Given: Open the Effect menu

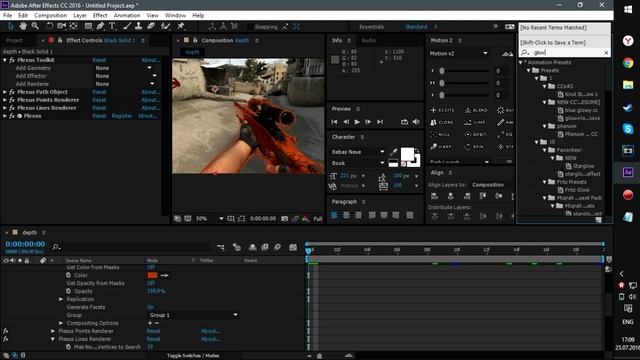Looking at the screenshot, I should click(100, 16).
